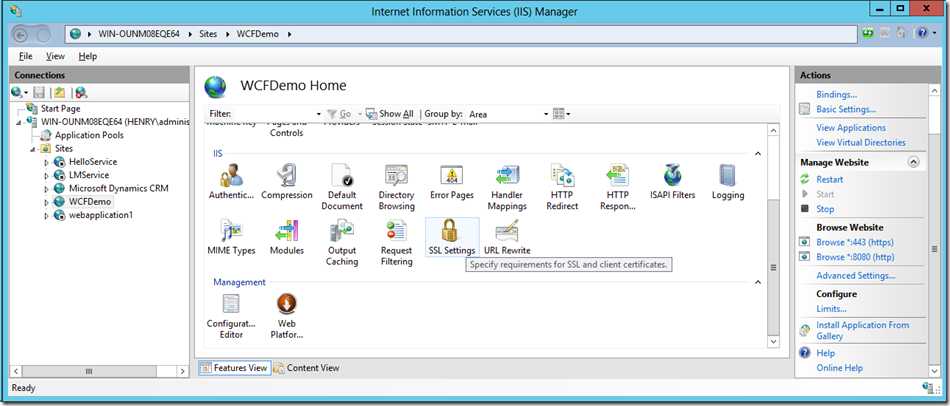950x406 pixels.
Task: Click Basic Settings... action link
Action: click(x=846, y=110)
